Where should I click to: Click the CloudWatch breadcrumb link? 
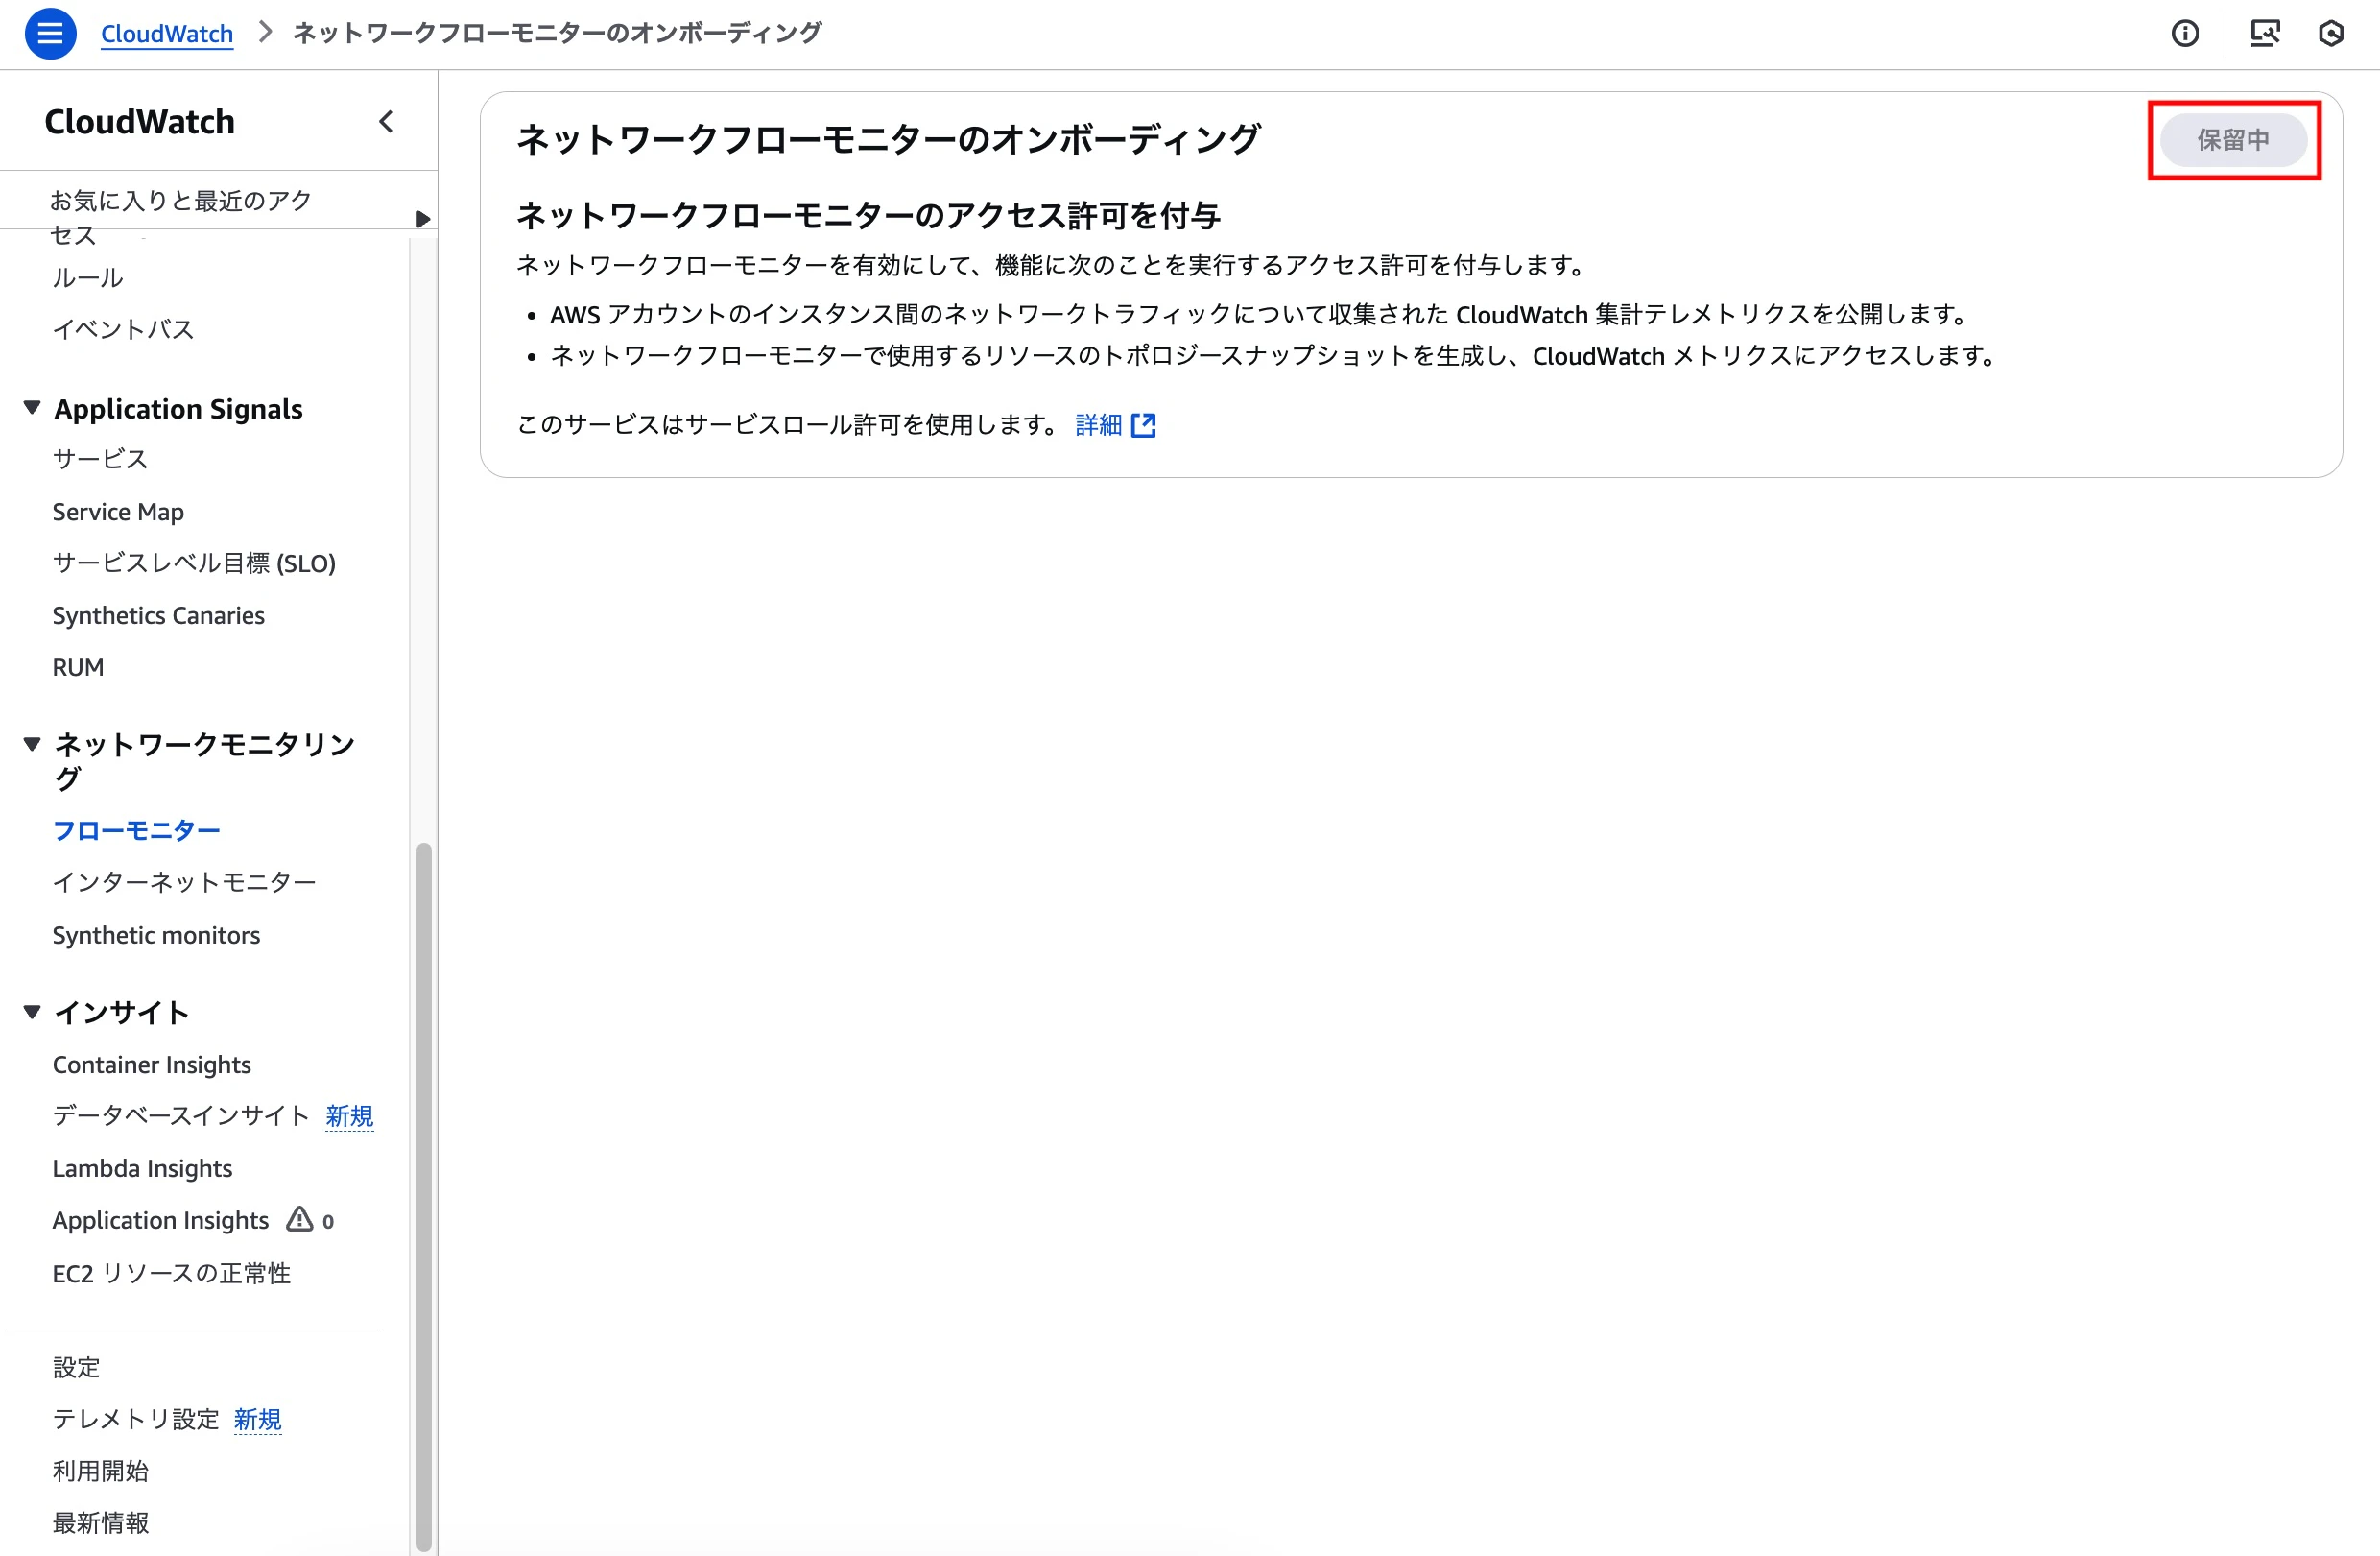(167, 34)
